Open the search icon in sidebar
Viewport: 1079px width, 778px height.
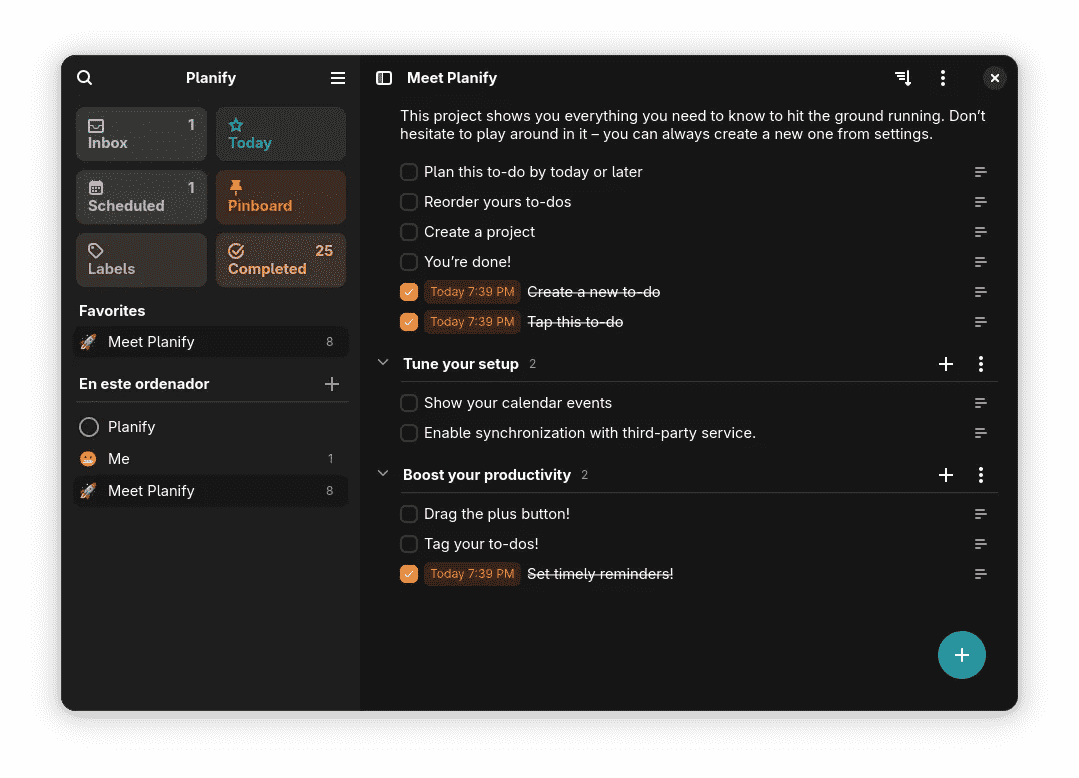85,78
